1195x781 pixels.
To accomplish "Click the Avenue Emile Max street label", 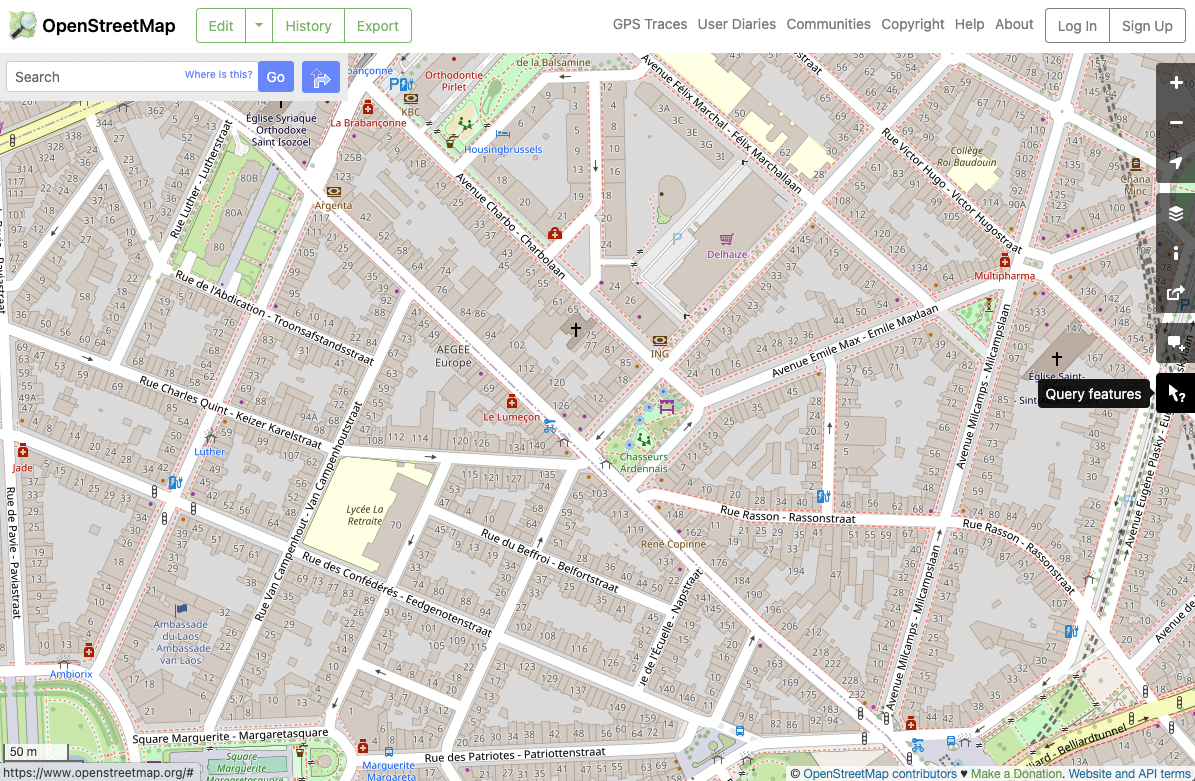I will pos(854,343).
